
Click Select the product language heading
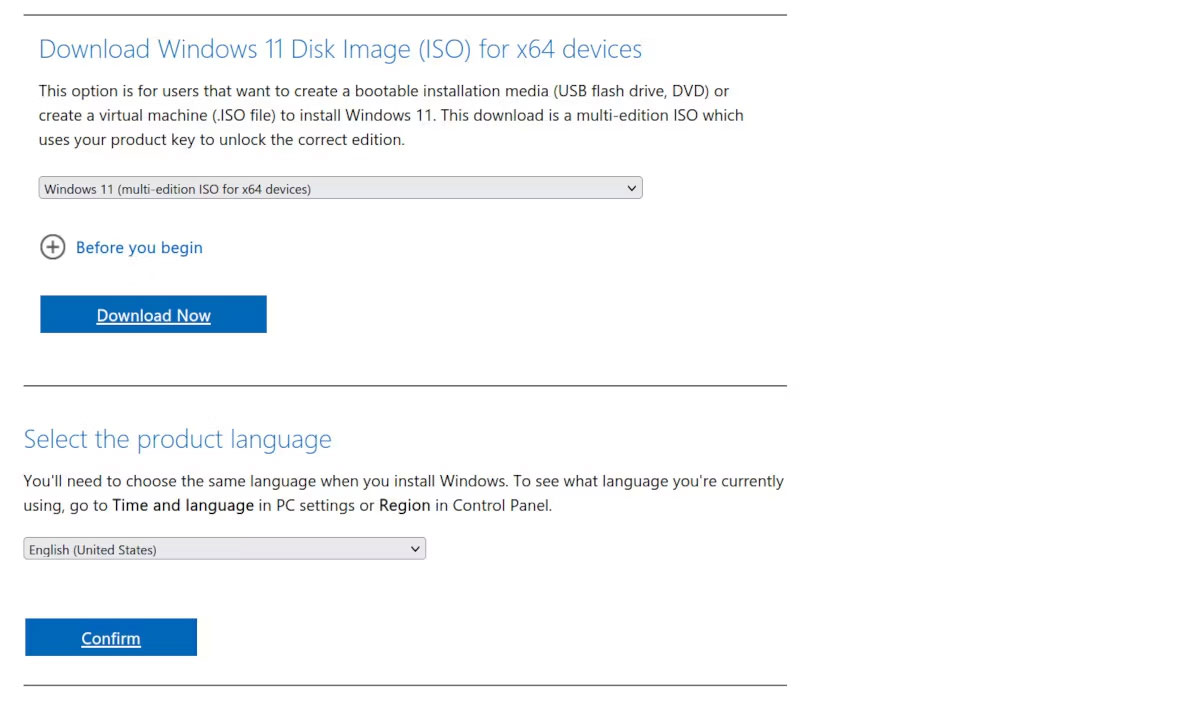pos(177,438)
